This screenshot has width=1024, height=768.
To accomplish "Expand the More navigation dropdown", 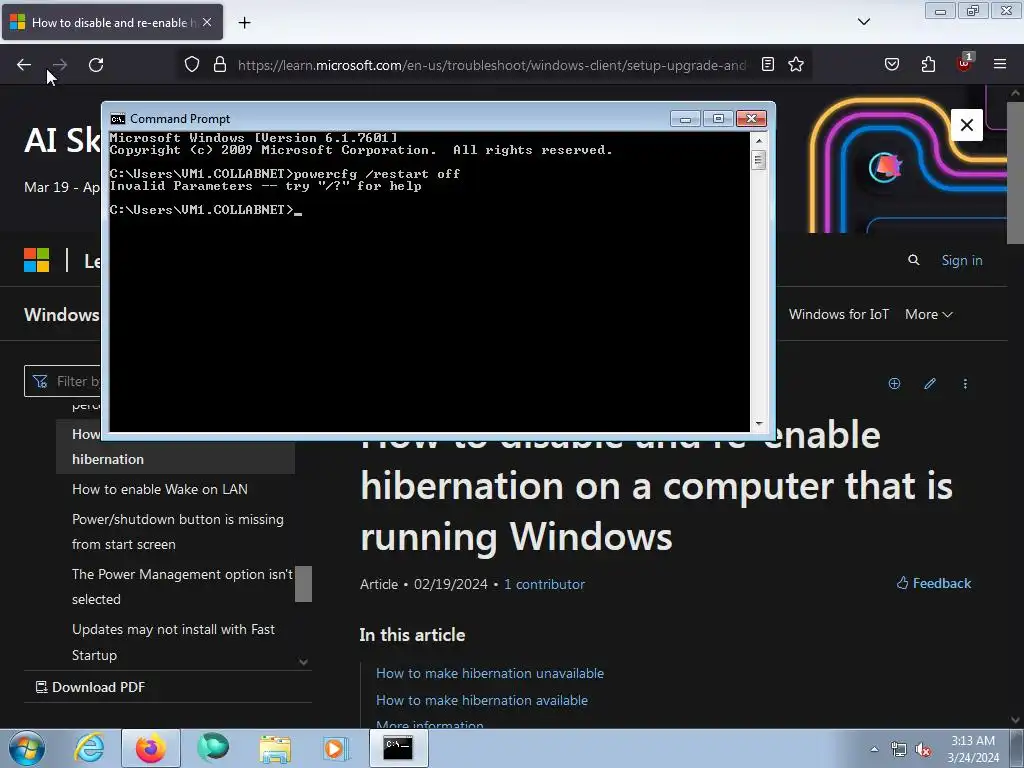I will coord(929,314).
